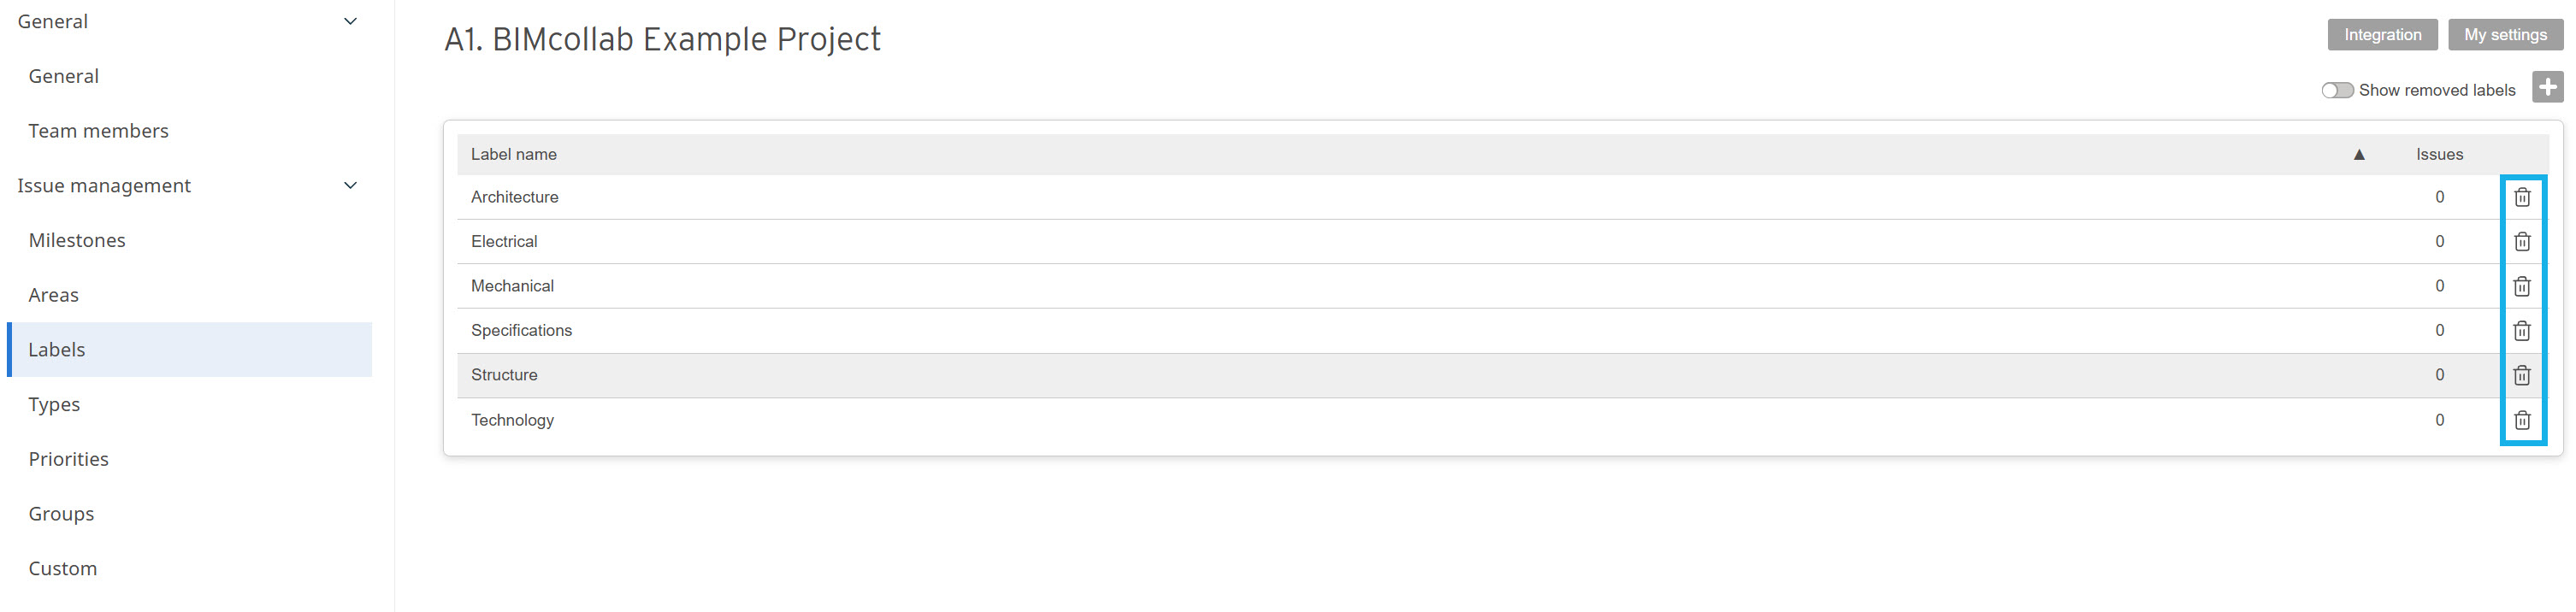
Task: Delete the Technology label via trash icon
Action: point(2521,420)
